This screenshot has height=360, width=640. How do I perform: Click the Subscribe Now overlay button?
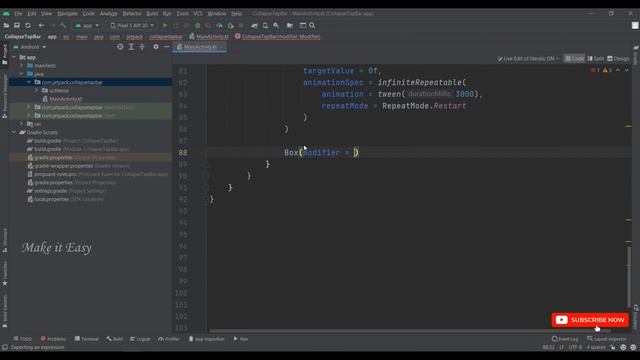[590, 320]
